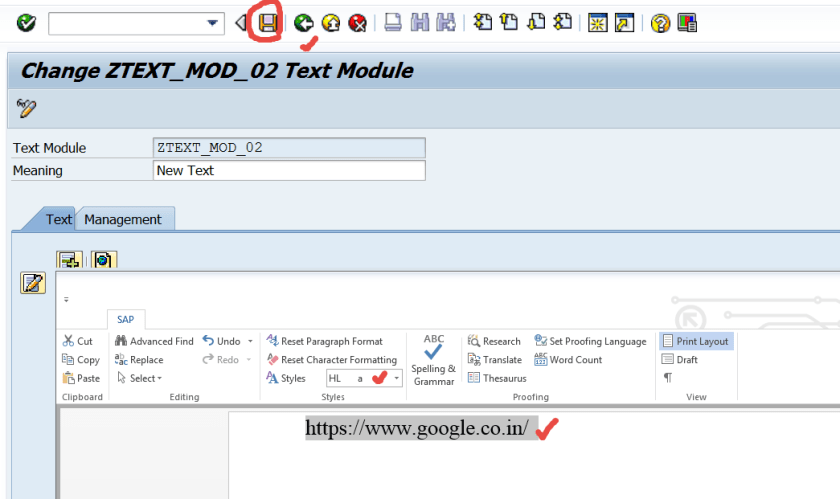Screen dimensions: 840x499
Task: Toggle paragraph marks pilcrow icon
Action: coord(668,378)
